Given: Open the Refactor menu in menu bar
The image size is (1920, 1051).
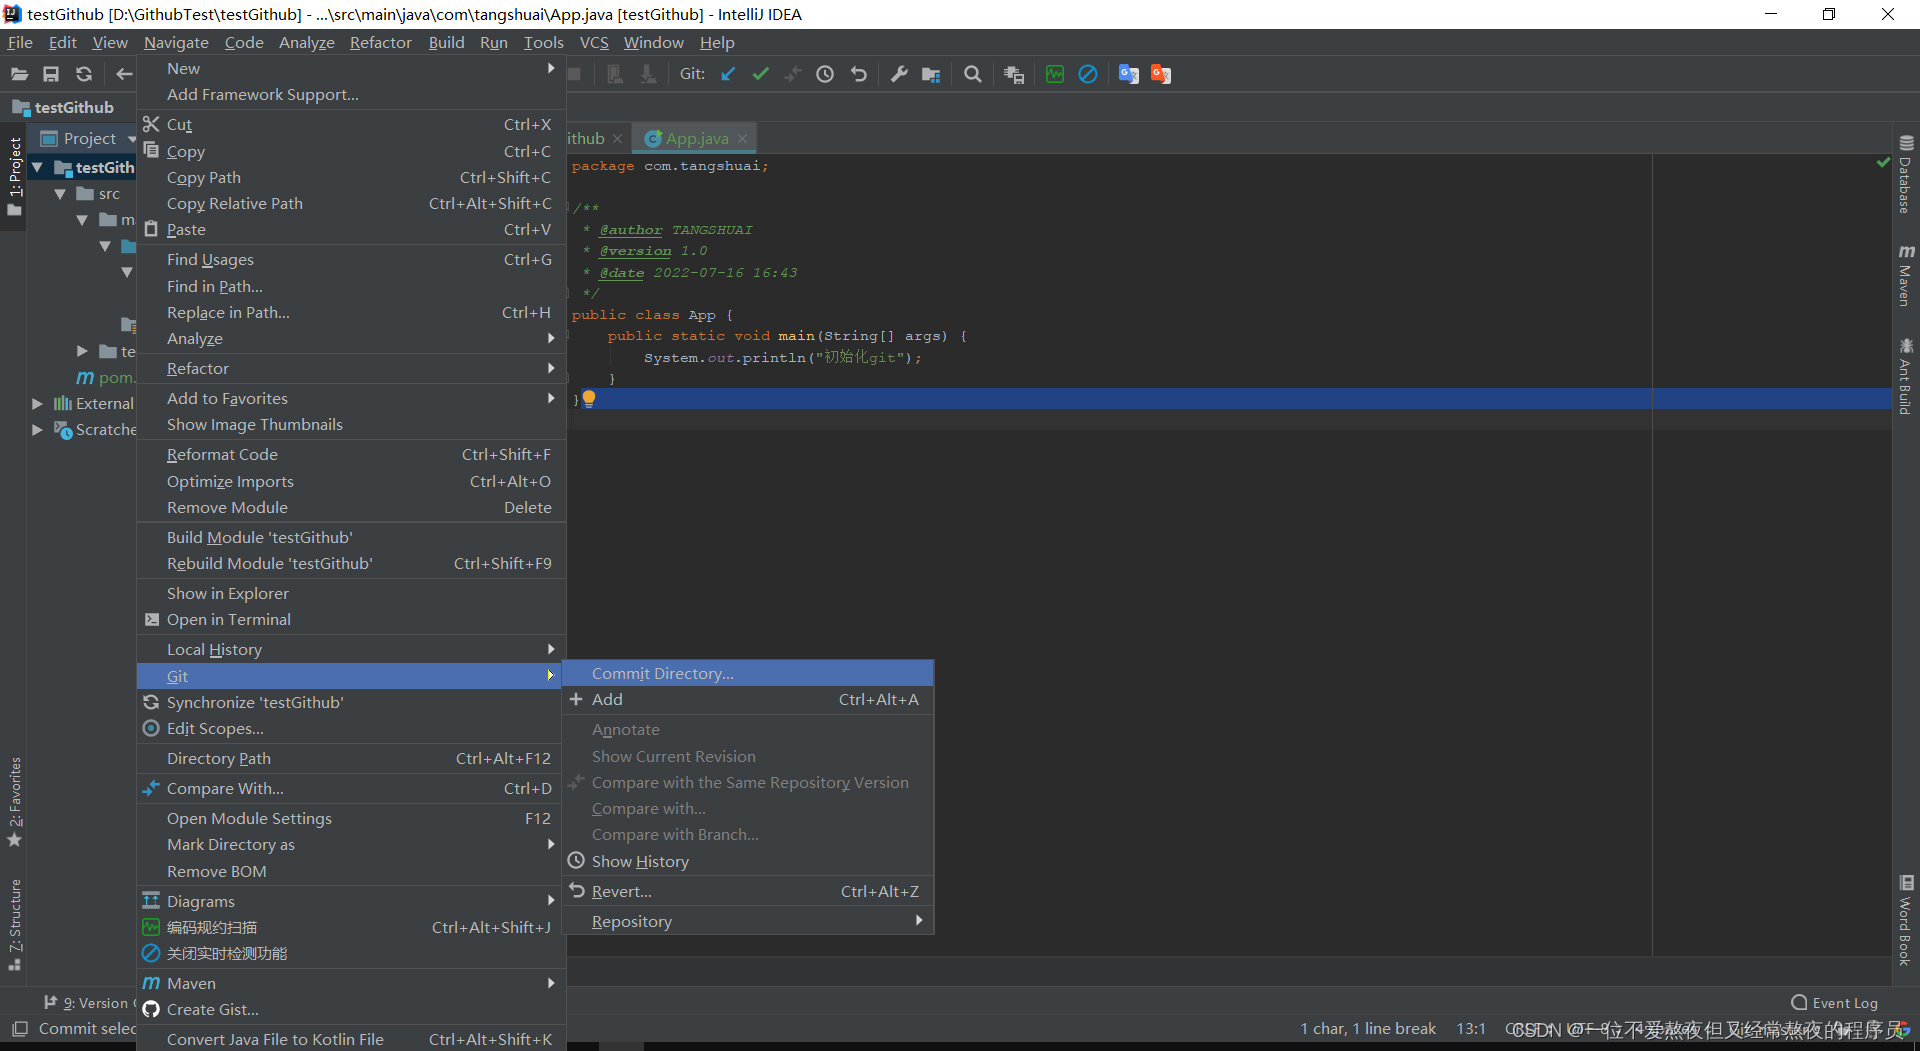Looking at the screenshot, I should (x=380, y=43).
